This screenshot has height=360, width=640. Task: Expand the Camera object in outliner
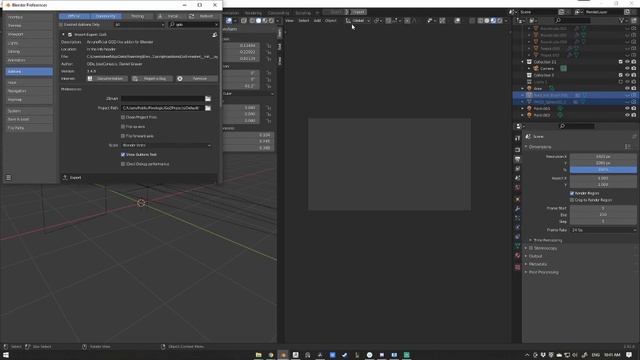[x=529, y=69]
